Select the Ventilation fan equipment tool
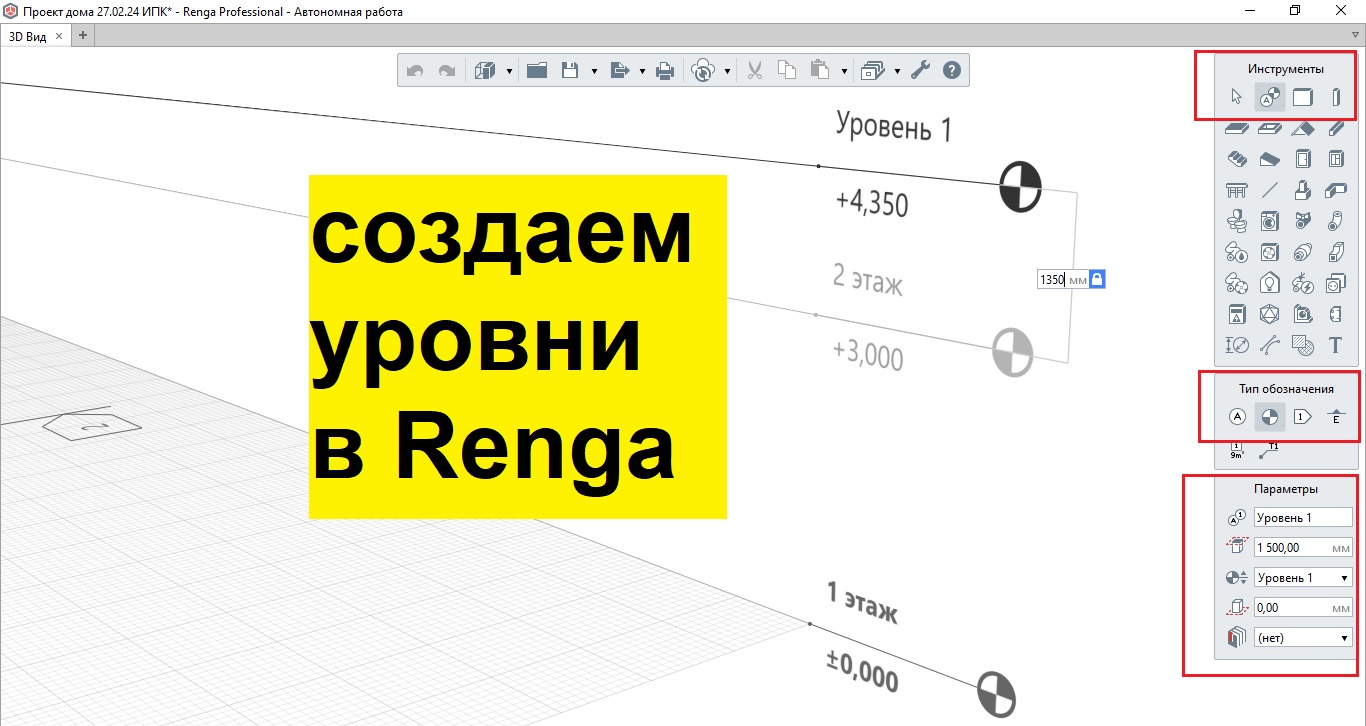The width and height of the screenshot is (1366, 726). pyautogui.click(x=1269, y=252)
